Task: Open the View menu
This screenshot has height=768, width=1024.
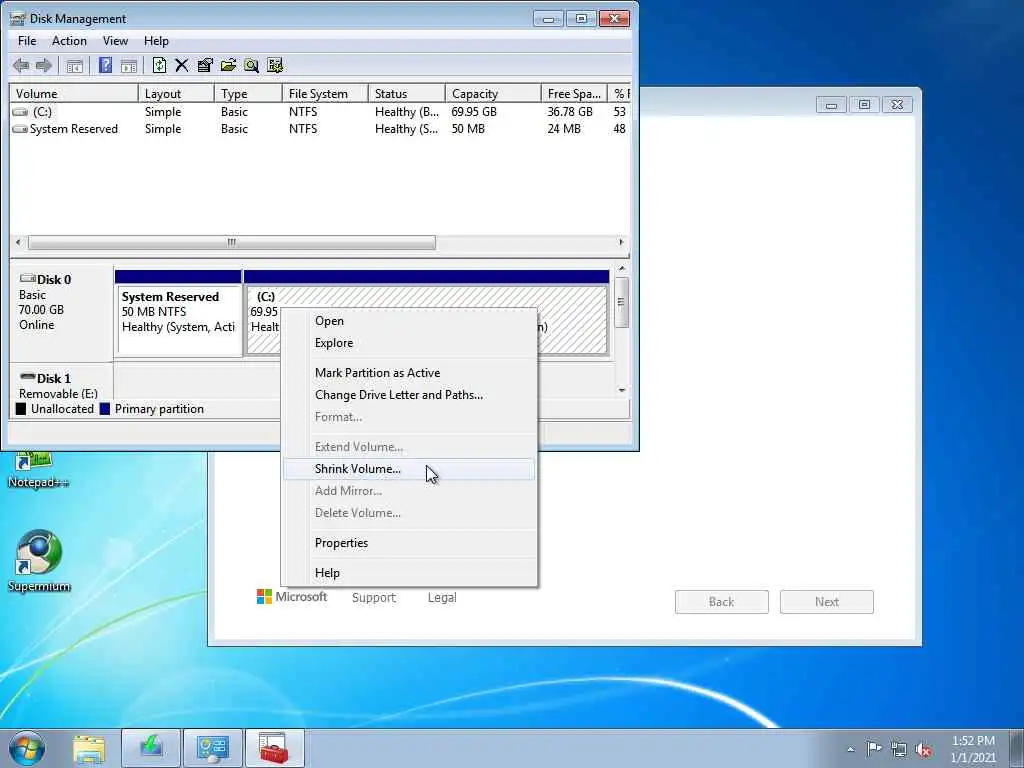Action: [115, 40]
